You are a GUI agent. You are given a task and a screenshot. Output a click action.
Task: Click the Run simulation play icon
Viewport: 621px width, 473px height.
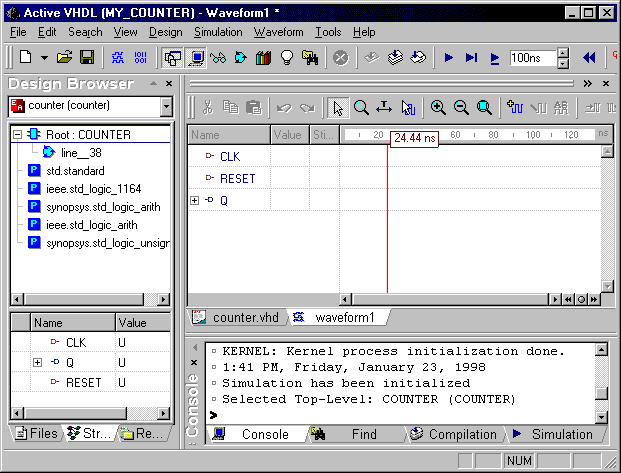449,58
